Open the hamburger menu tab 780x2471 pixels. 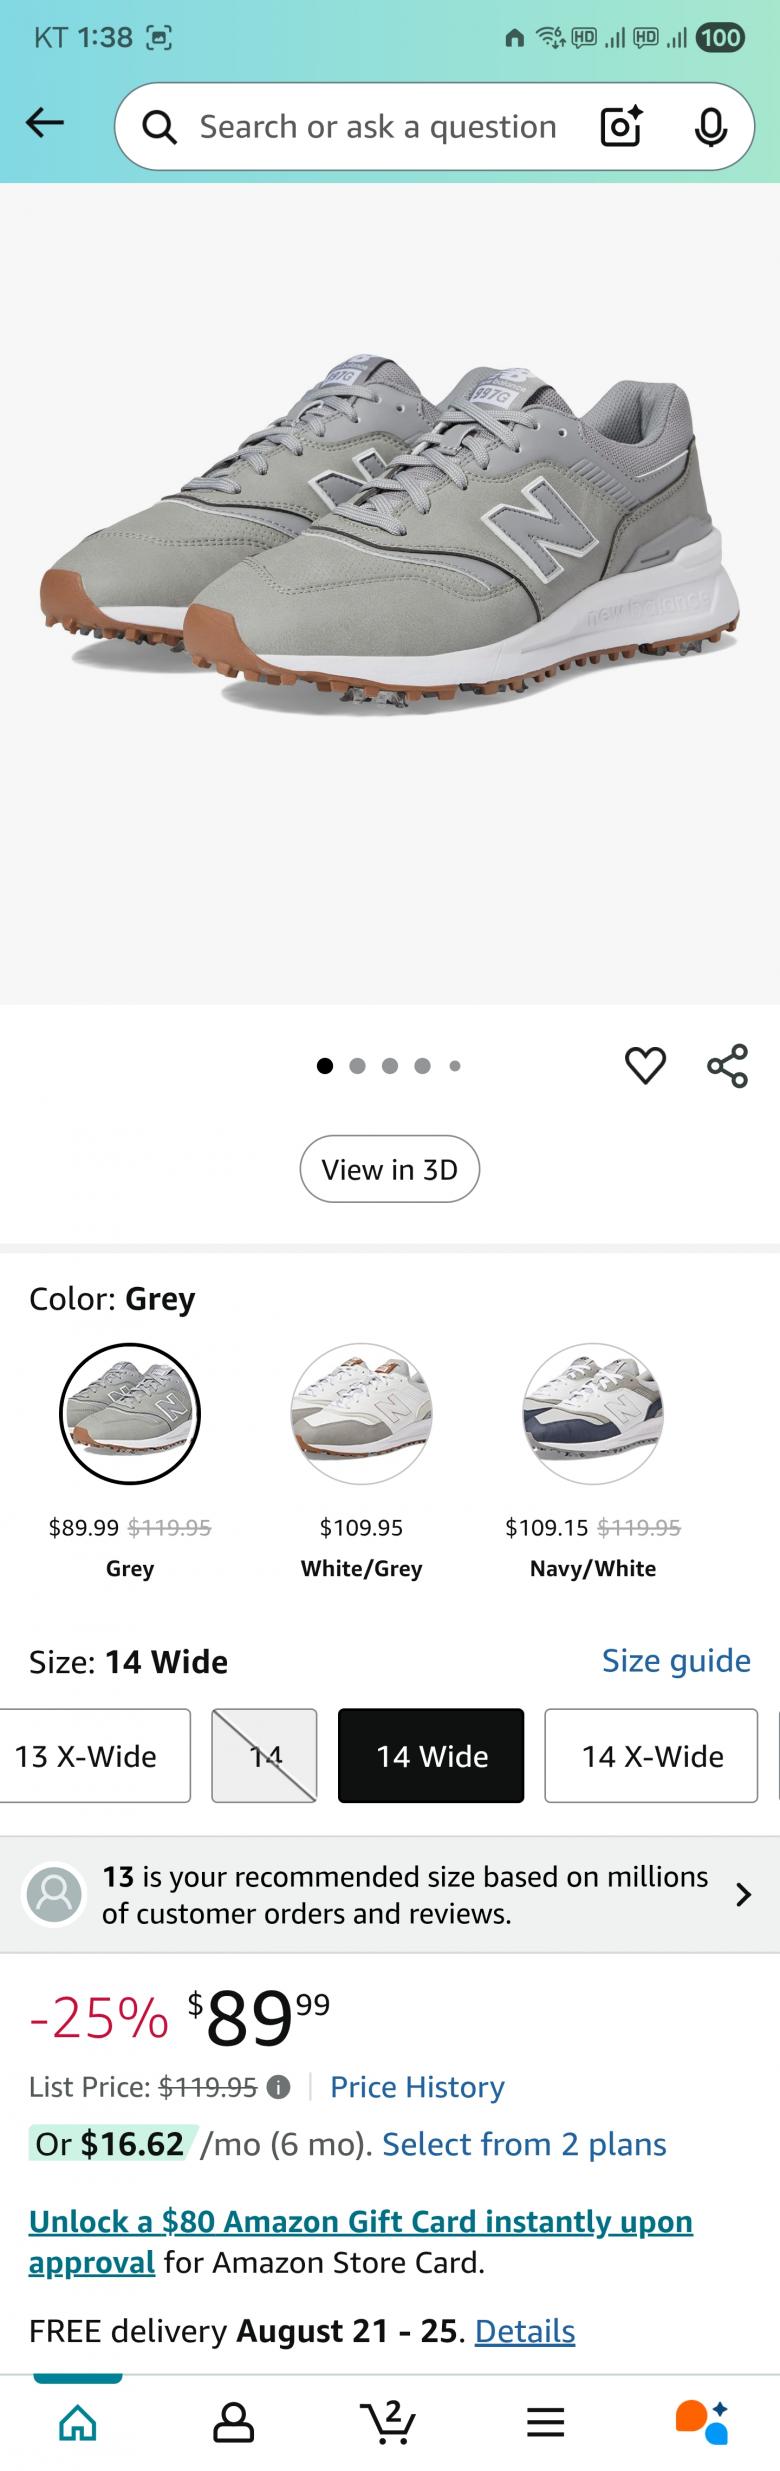[545, 2422]
